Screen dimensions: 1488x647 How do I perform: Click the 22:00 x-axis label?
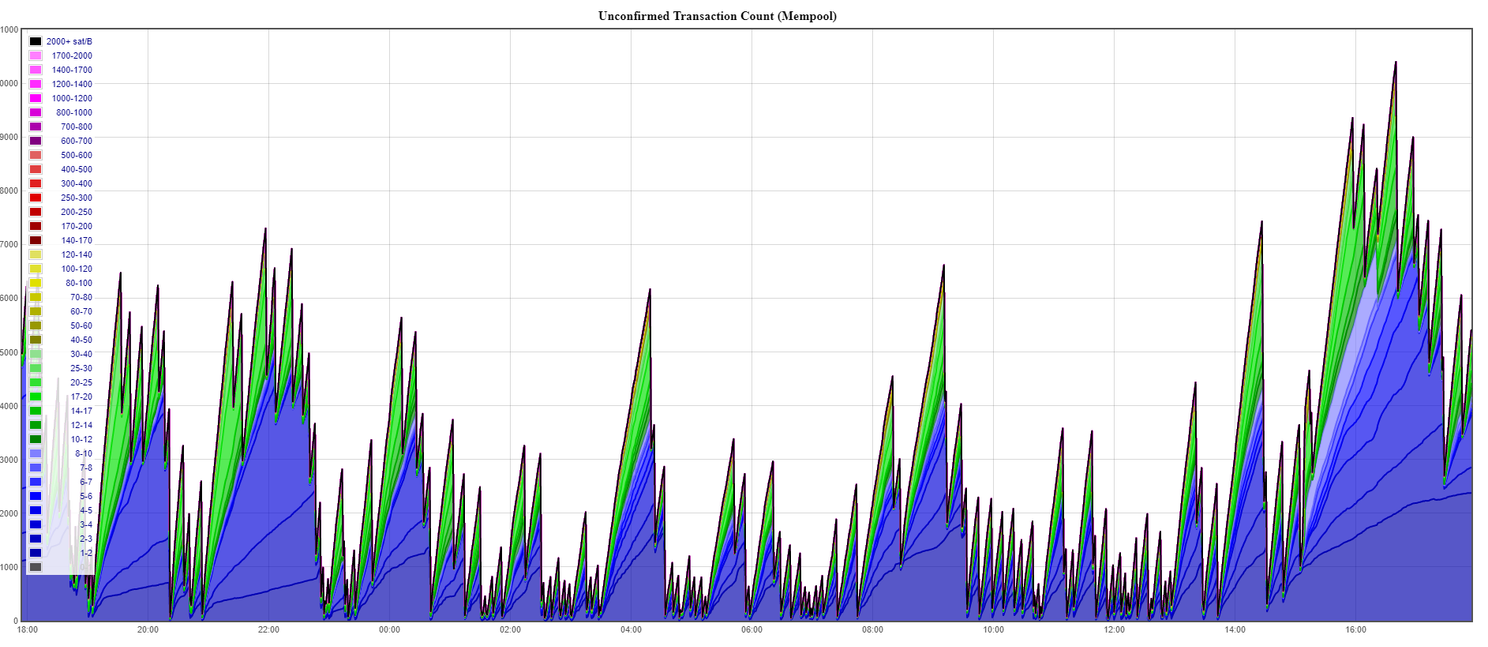click(x=269, y=630)
